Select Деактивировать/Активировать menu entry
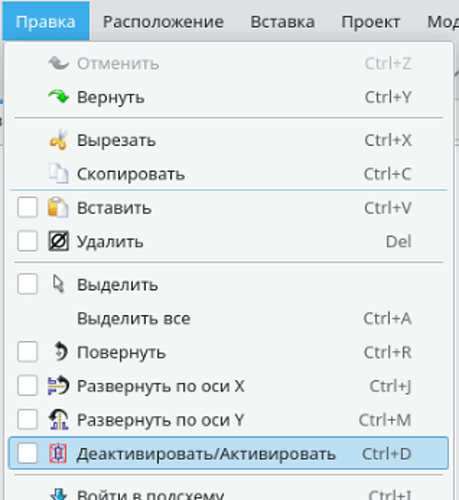Image resolution: width=459 pixels, height=500 pixels. coord(228,453)
